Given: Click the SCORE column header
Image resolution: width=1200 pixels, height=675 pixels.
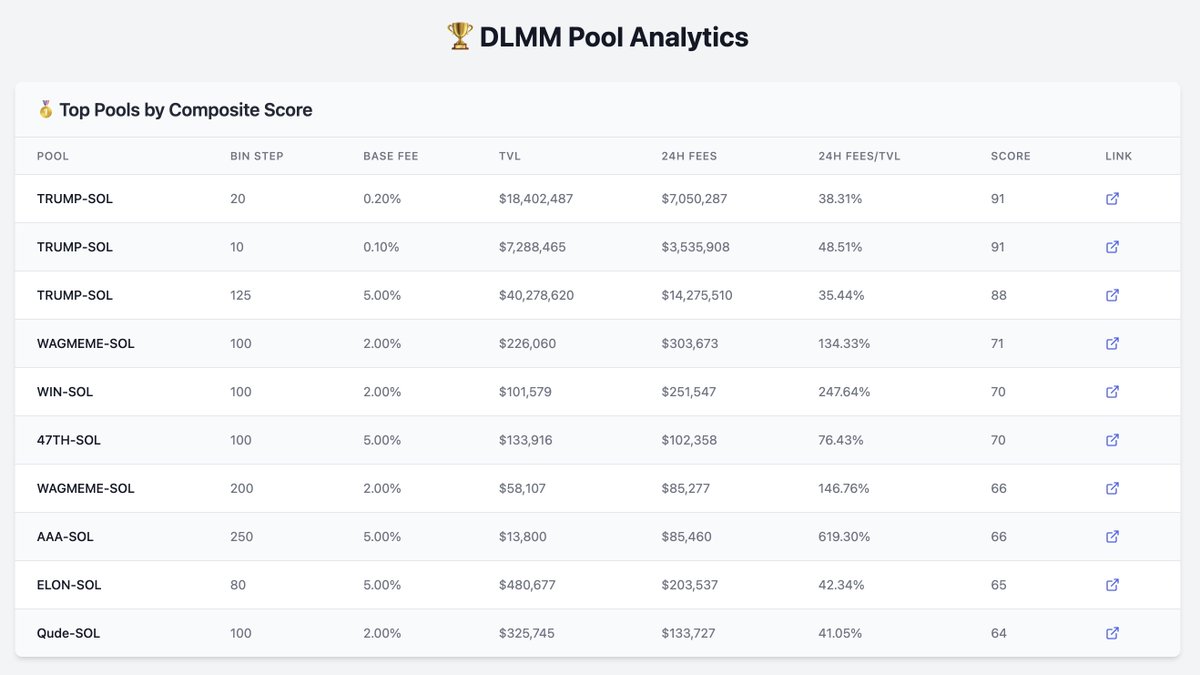Looking at the screenshot, I should 1010,156.
